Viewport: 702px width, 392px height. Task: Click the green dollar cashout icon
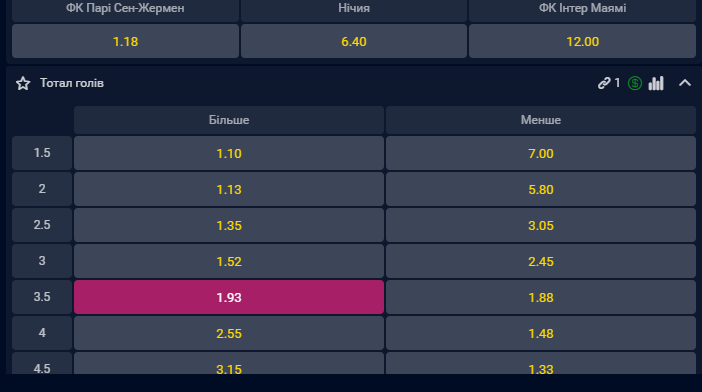pyautogui.click(x=634, y=83)
